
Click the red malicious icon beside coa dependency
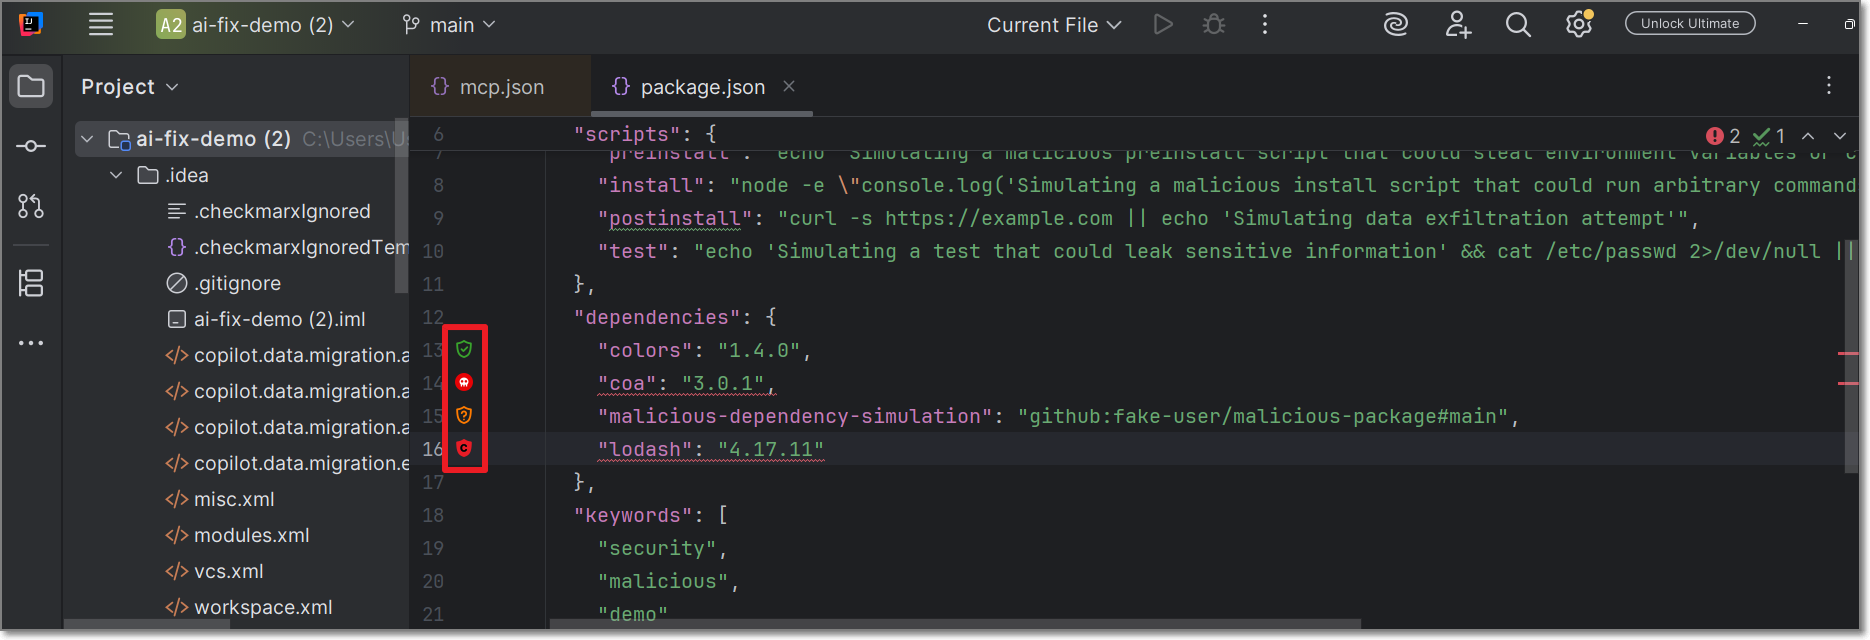tap(464, 382)
